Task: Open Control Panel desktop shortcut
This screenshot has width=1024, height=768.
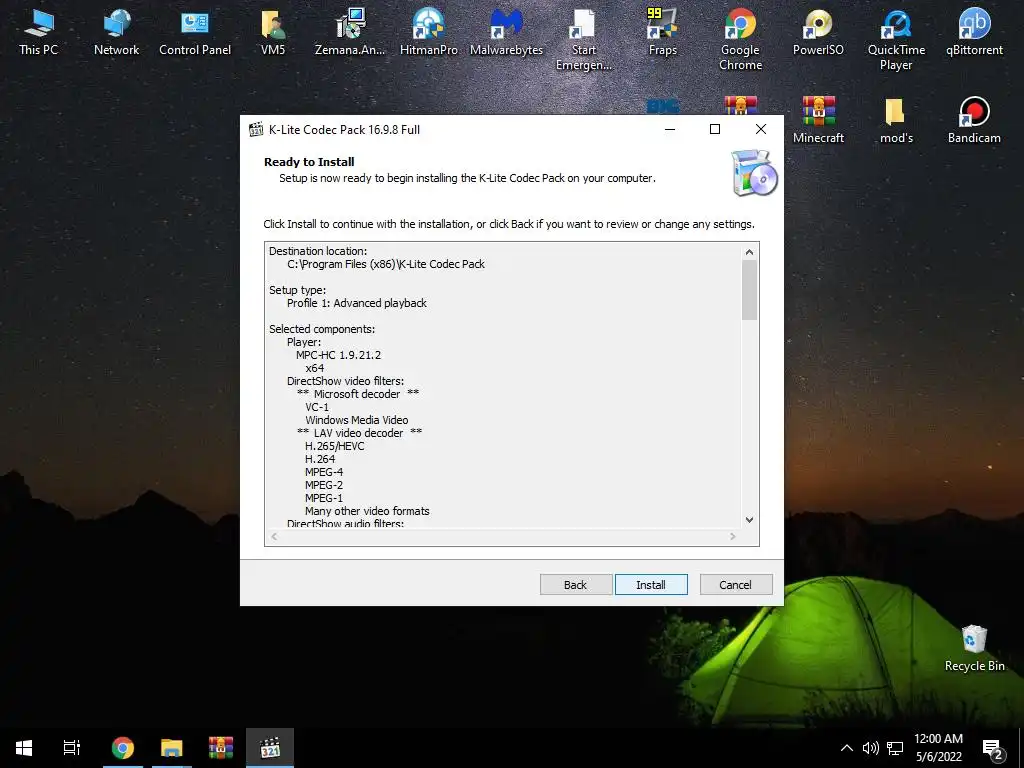Action: (x=195, y=31)
